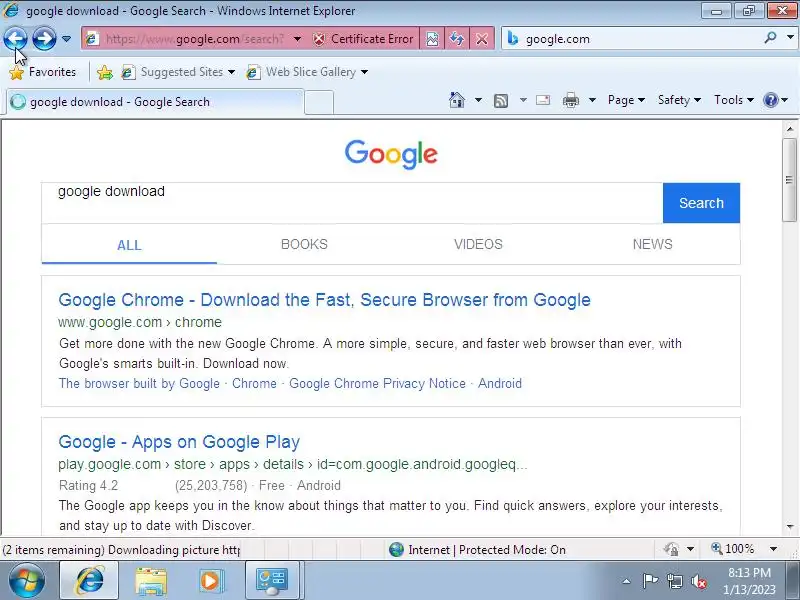This screenshot has width=800, height=600.
Task: Stop loading with the red X icon
Action: click(482, 39)
